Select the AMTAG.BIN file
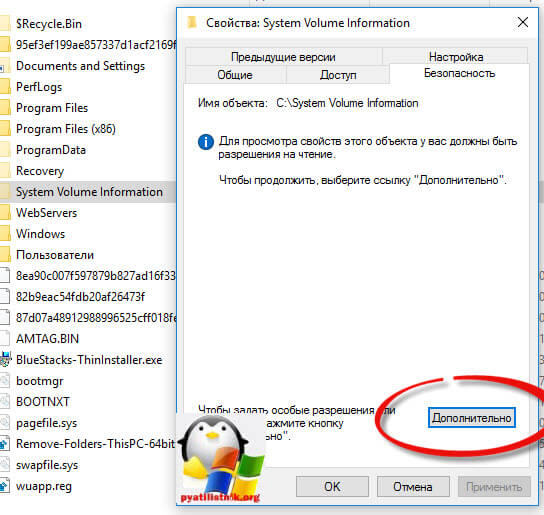The width and height of the screenshot is (544, 515). [x=48, y=339]
